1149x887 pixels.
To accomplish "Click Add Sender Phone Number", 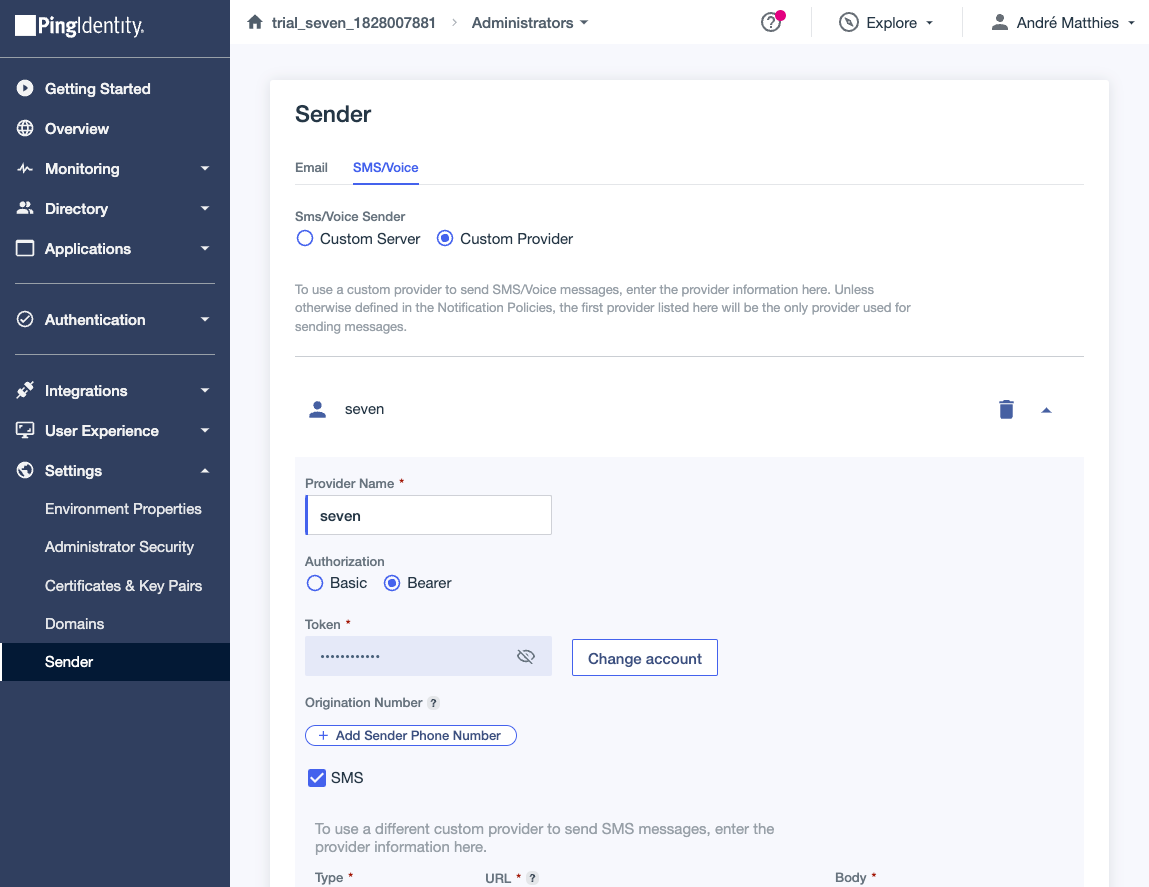I will click(410, 735).
